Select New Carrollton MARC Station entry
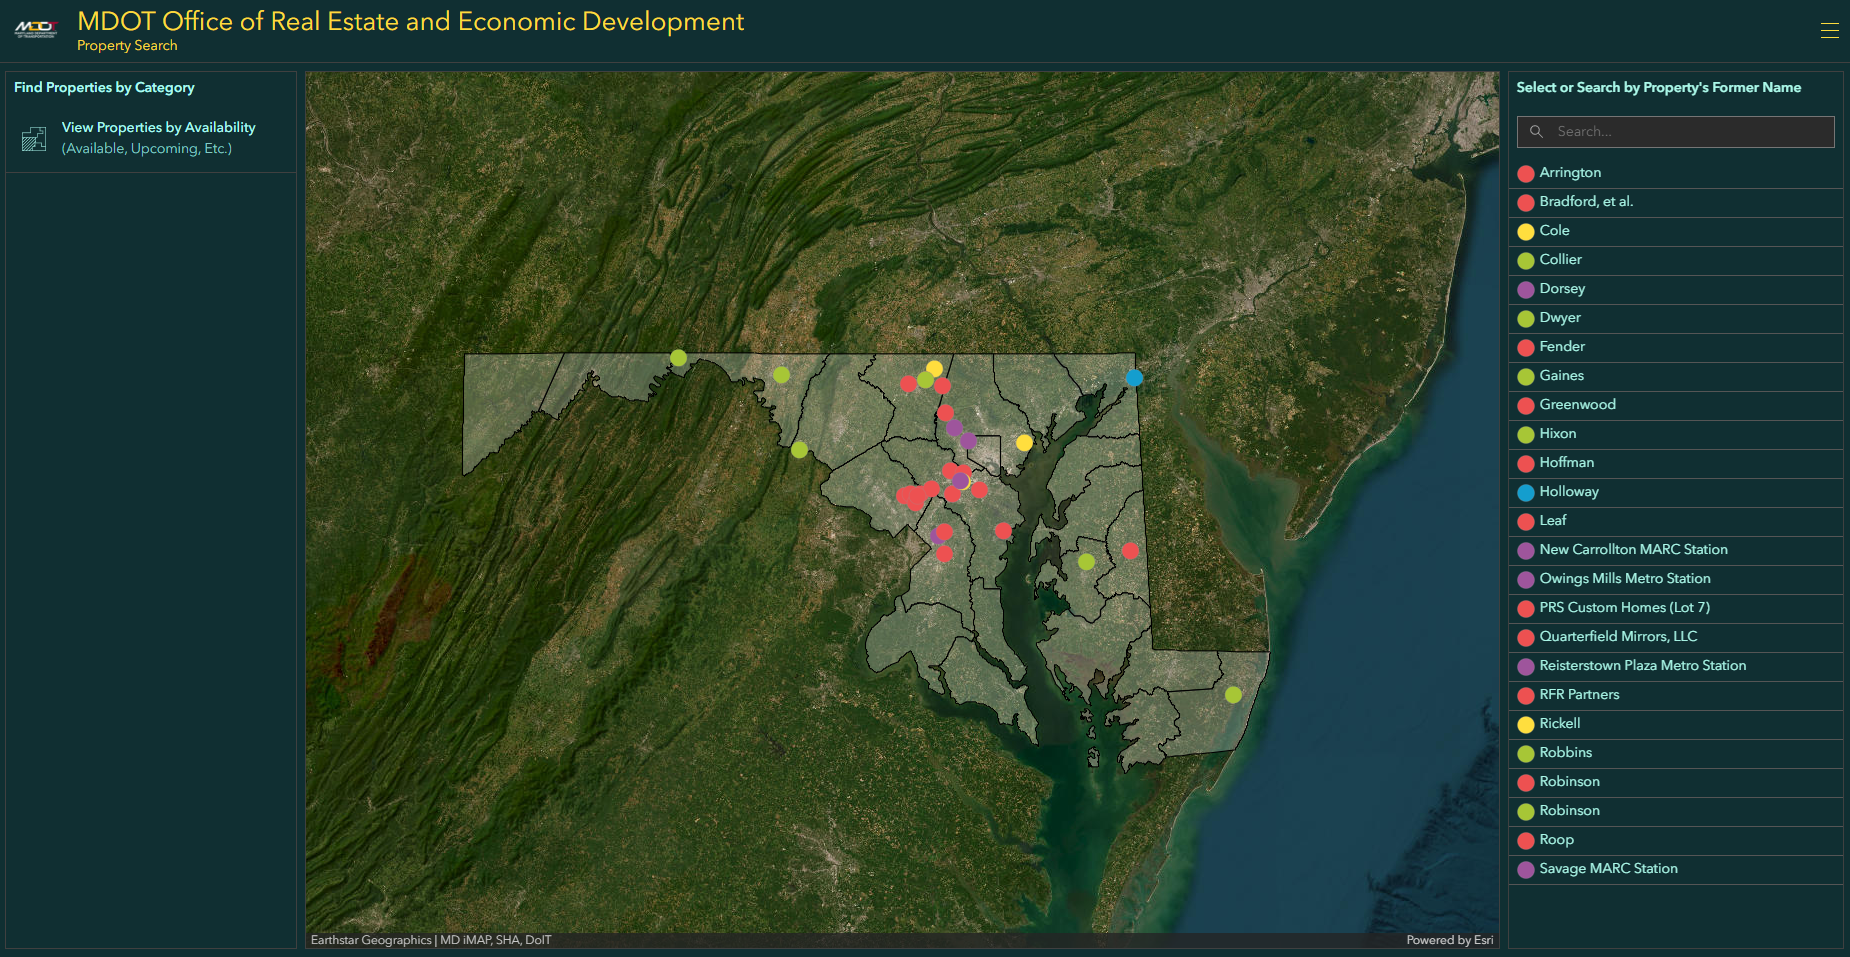Viewport: 1850px width, 957px height. [x=1633, y=550]
